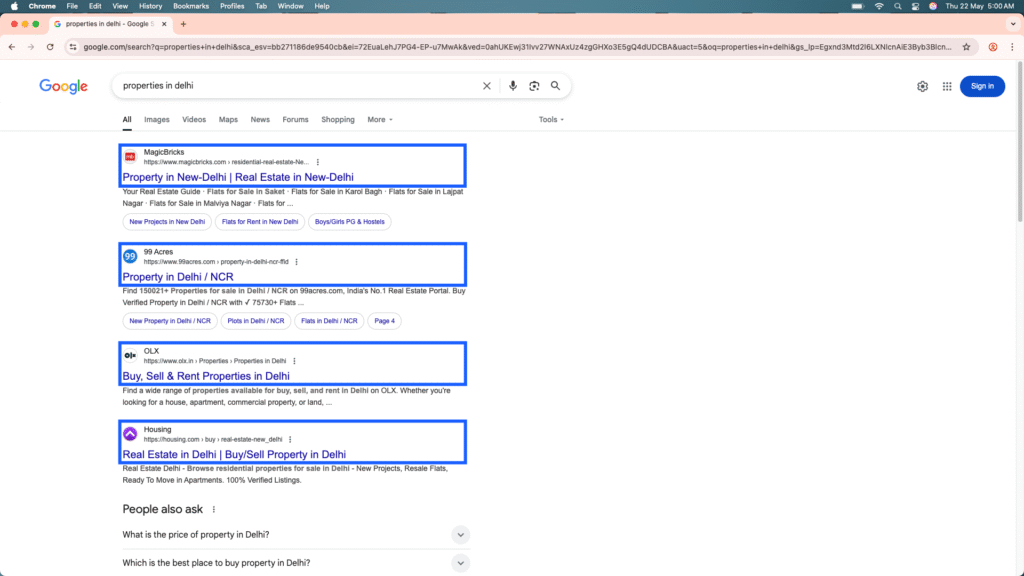Open Wi-Fi status menu
Viewport: 1024px width, 576px height.
(879, 6)
